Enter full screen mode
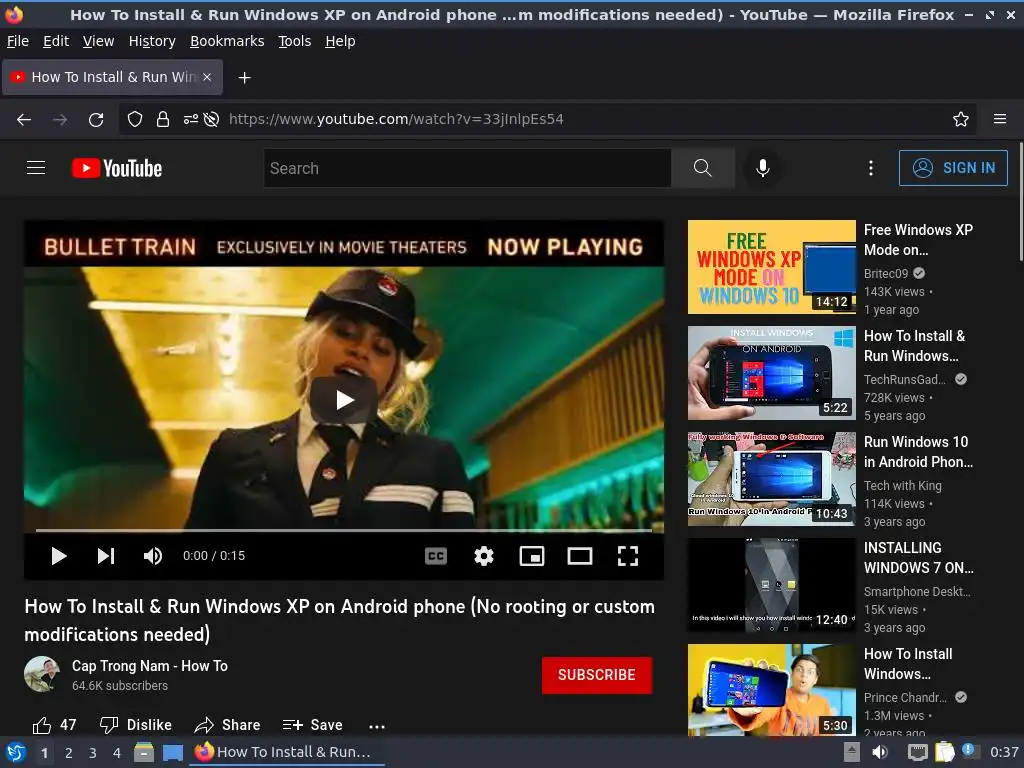1024x768 pixels. click(628, 556)
